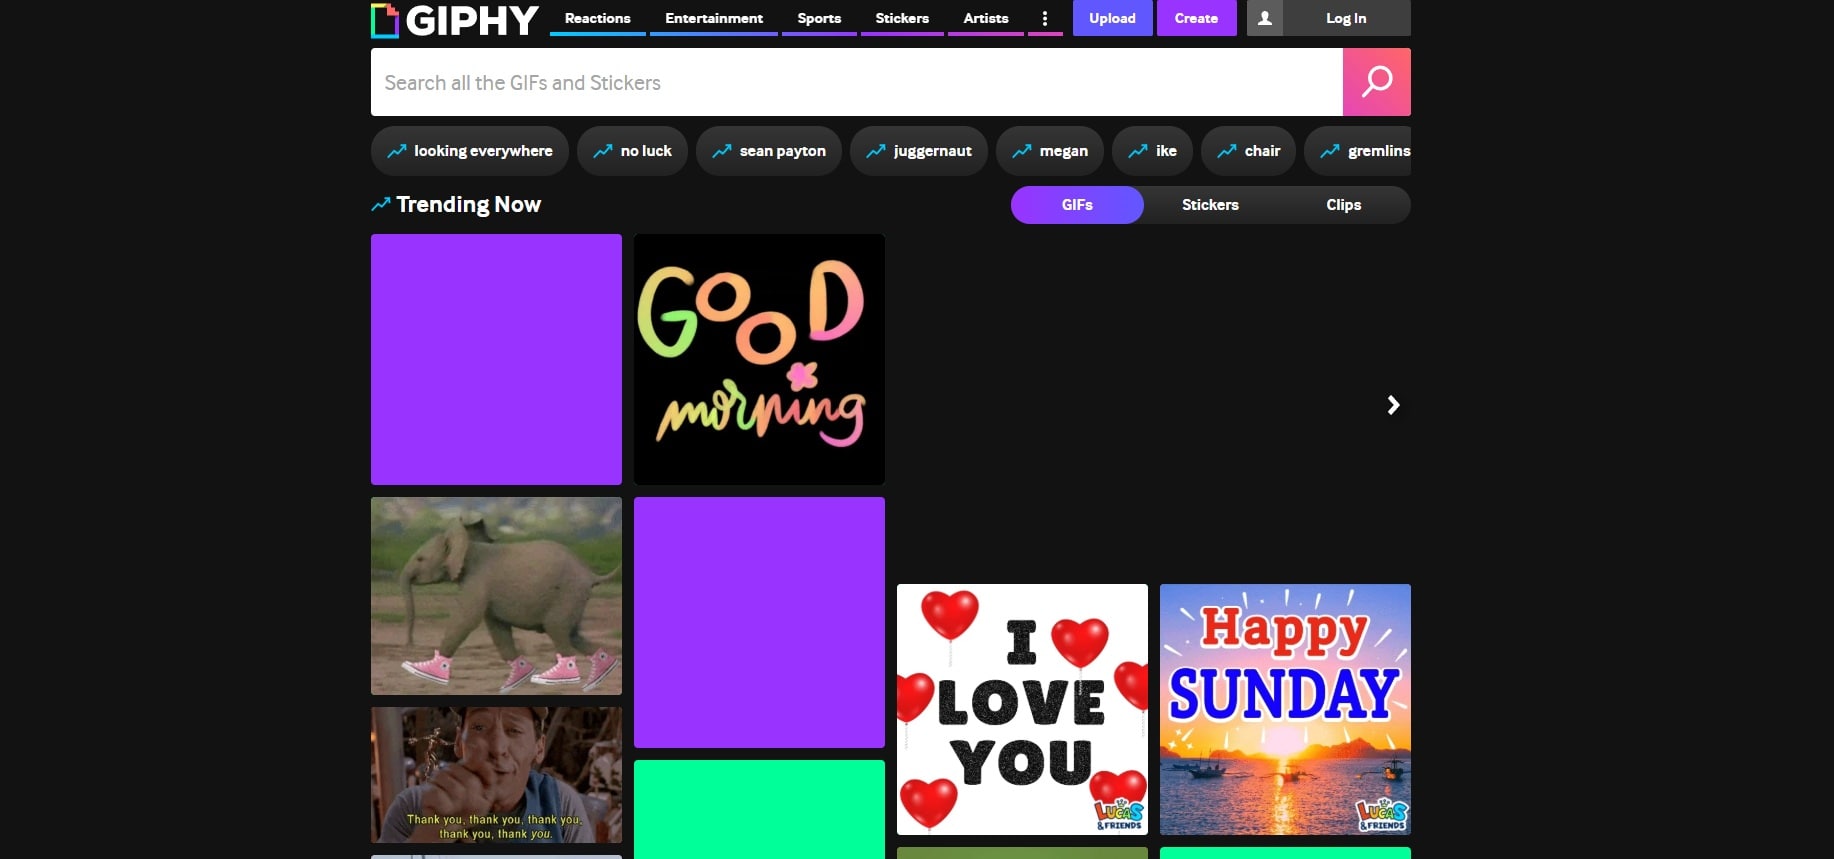Open the Entertainment category
This screenshot has height=859, width=1834.
click(713, 18)
